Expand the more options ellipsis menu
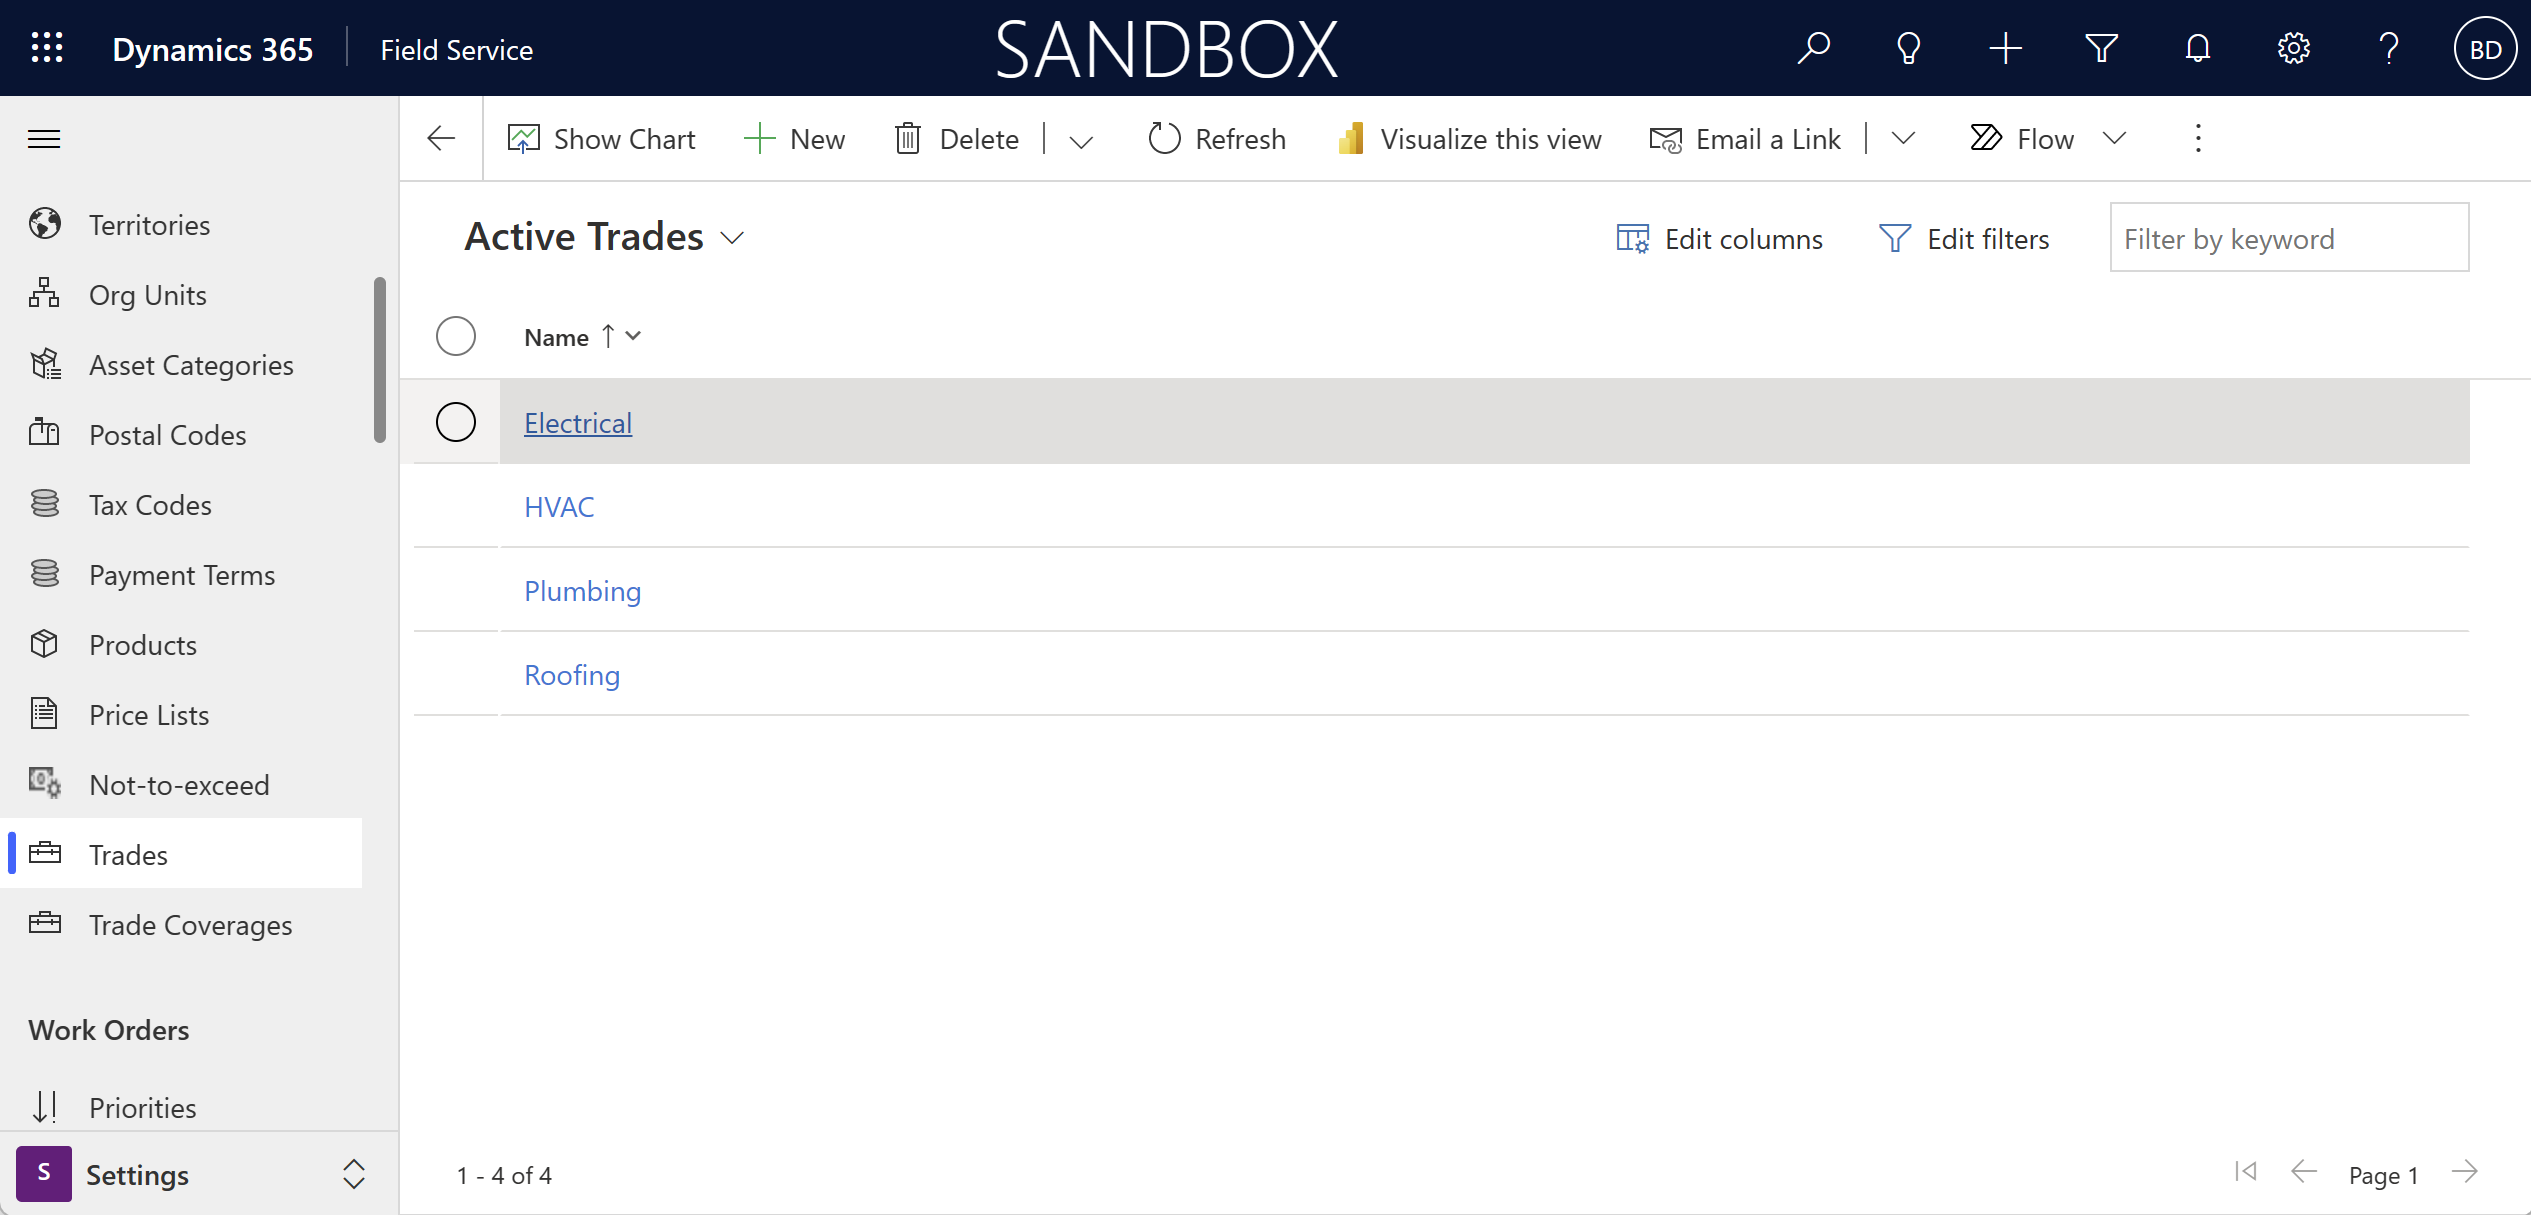2531x1215 pixels. coord(2197,137)
